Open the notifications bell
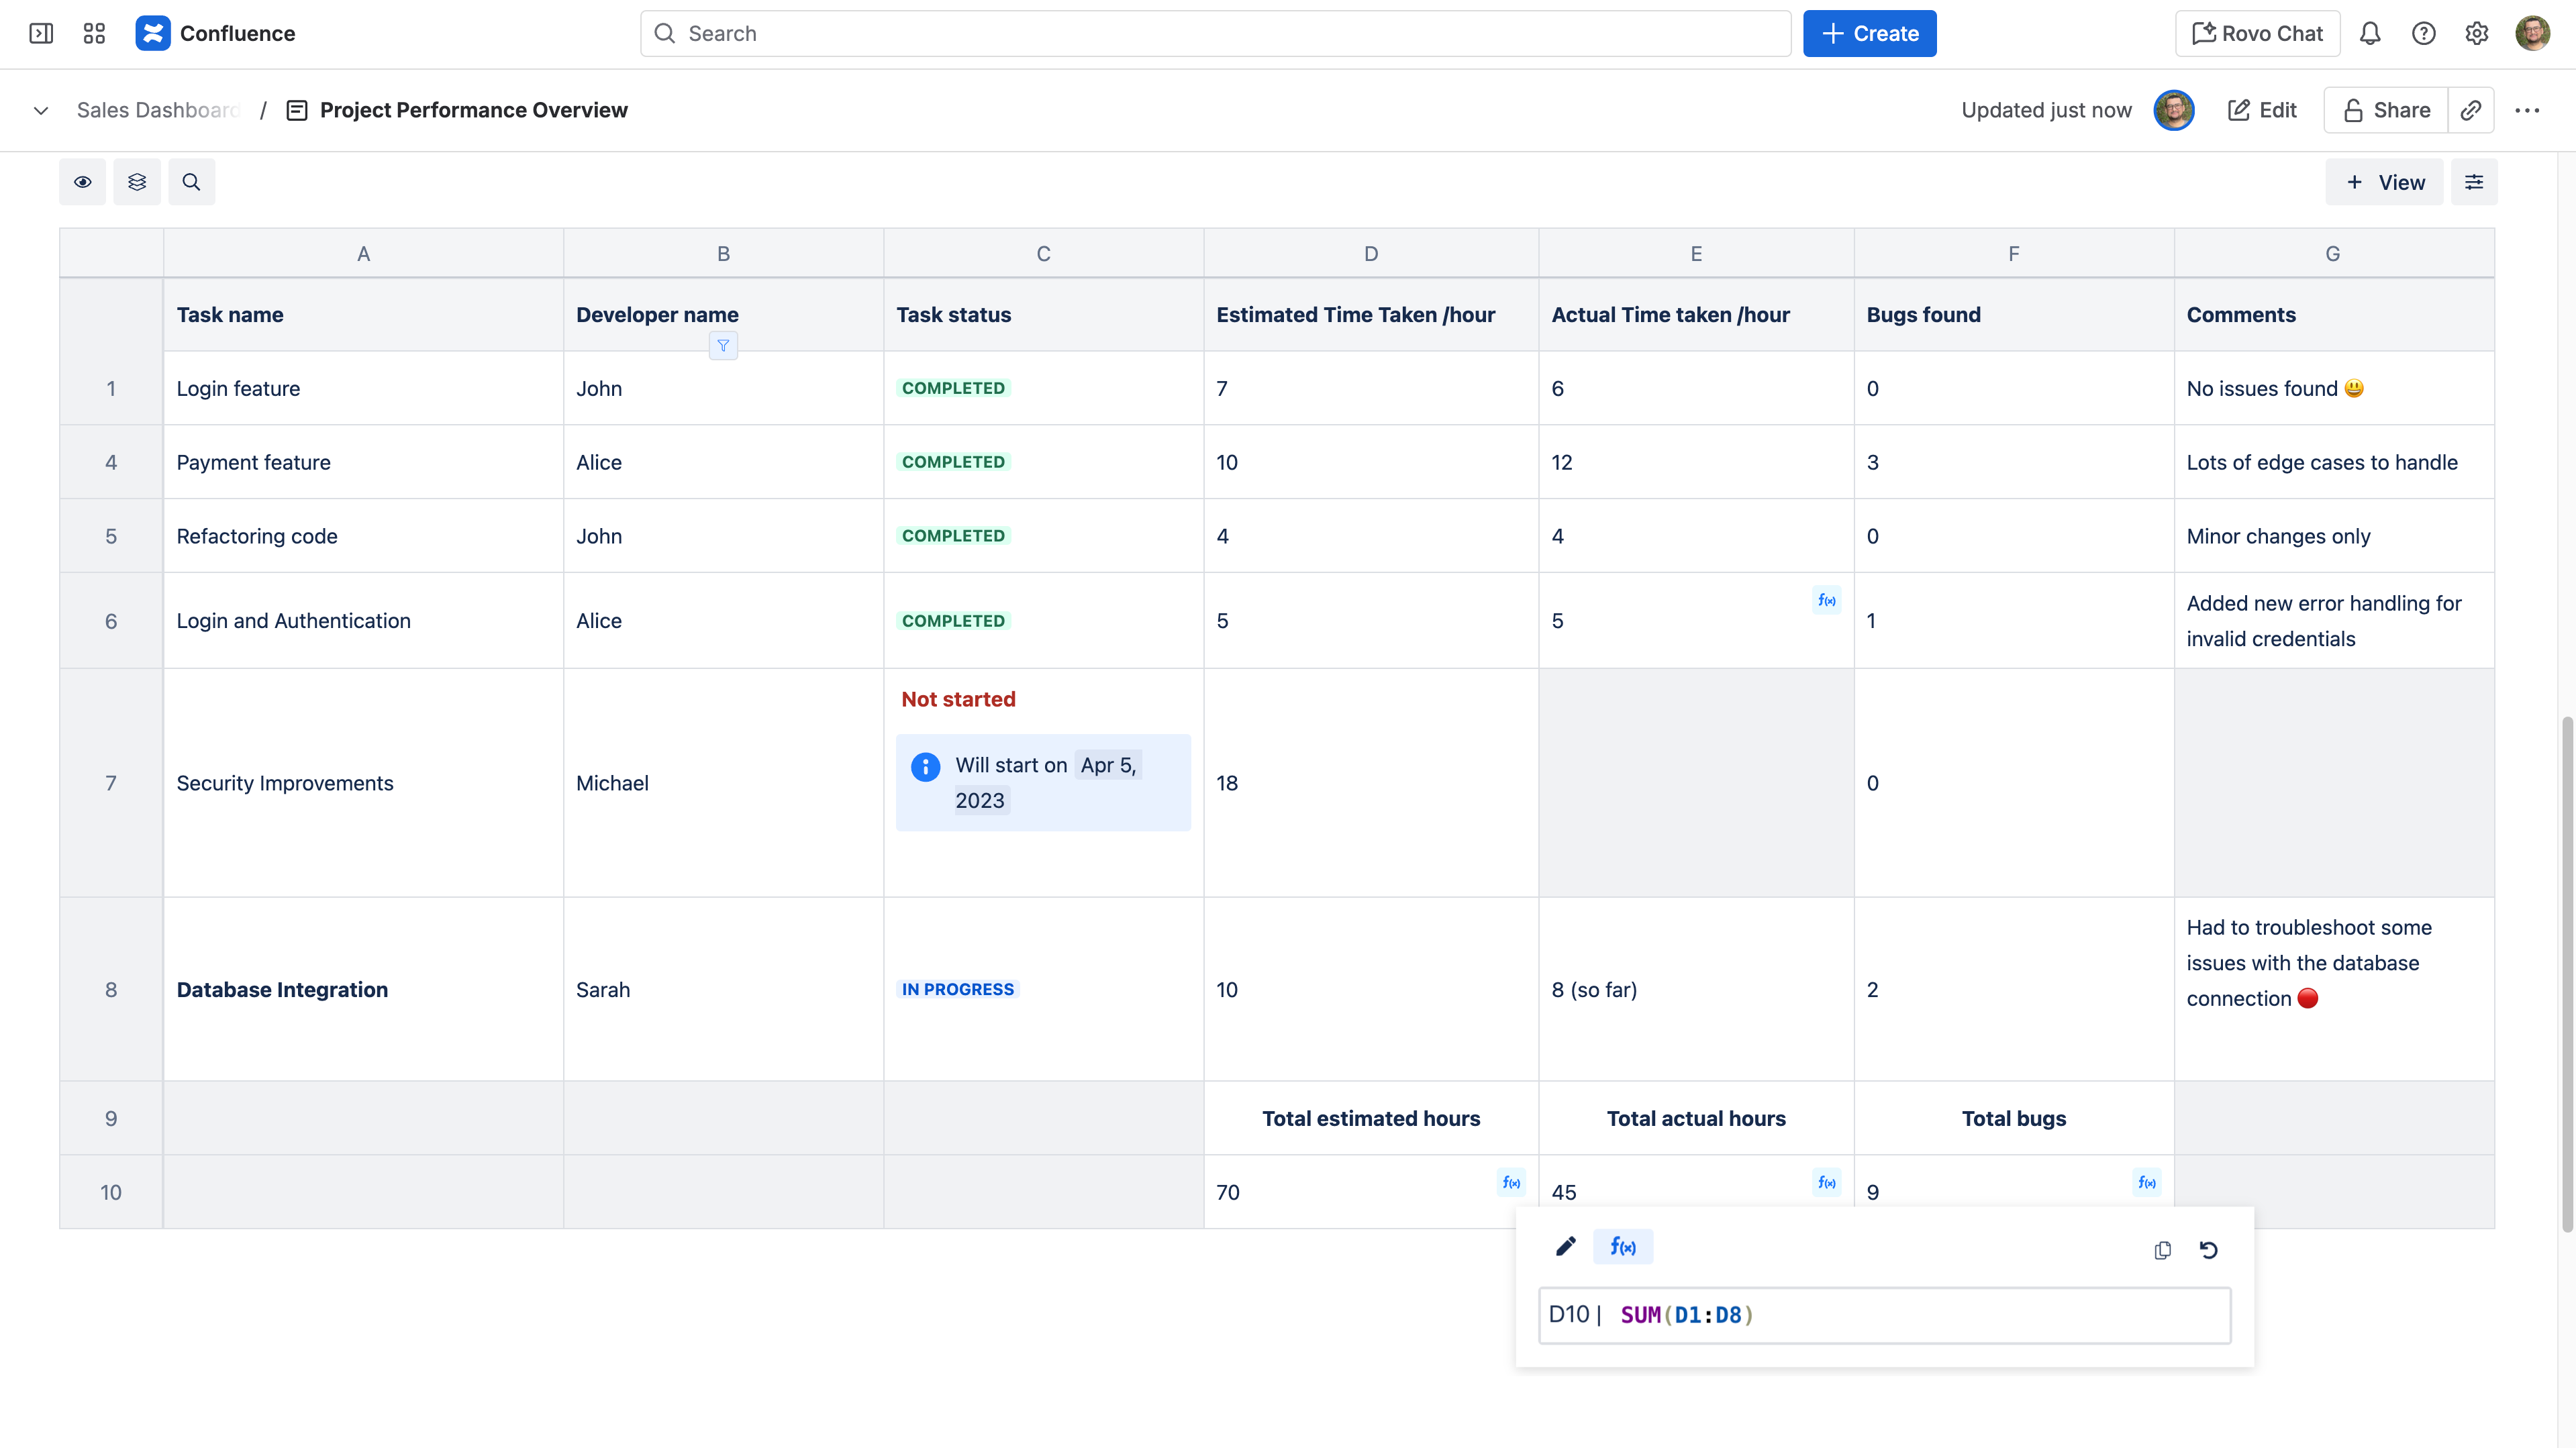Screen dimensions: 2576x1448 point(2369,34)
